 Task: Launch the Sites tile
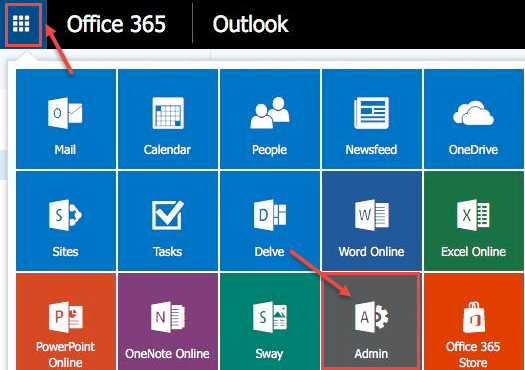[x=66, y=221]
